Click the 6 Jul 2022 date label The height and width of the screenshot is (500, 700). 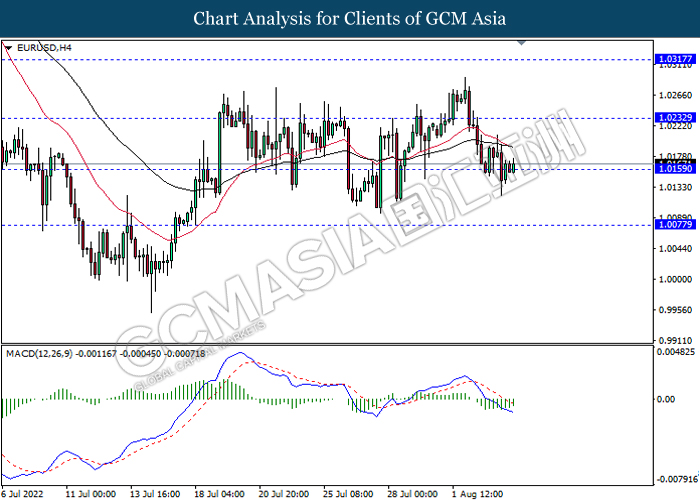[x=23, y=494]
